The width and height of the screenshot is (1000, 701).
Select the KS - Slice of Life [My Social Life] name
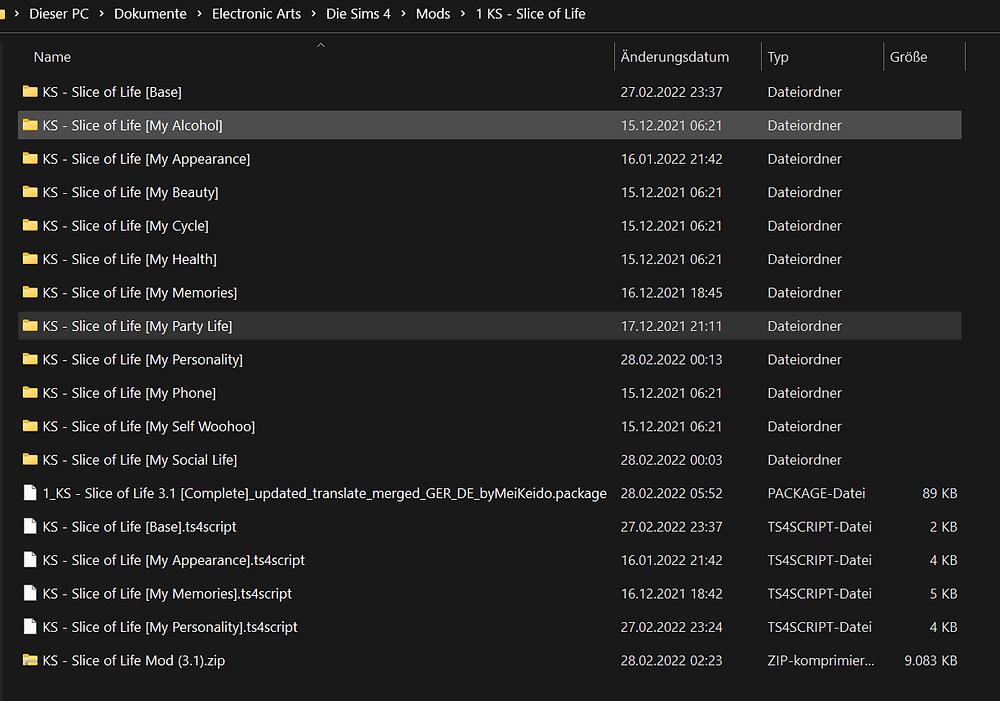[140, 460]
